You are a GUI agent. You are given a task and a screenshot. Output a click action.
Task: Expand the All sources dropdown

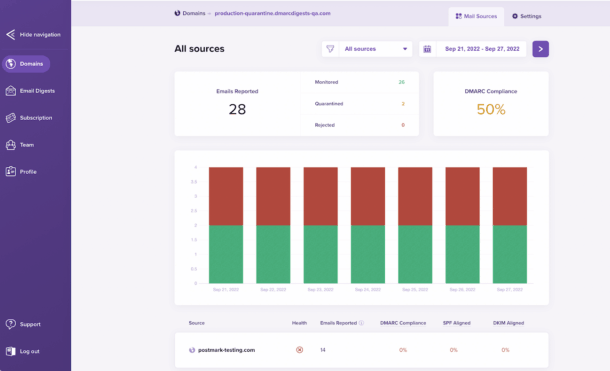point(375,49)
